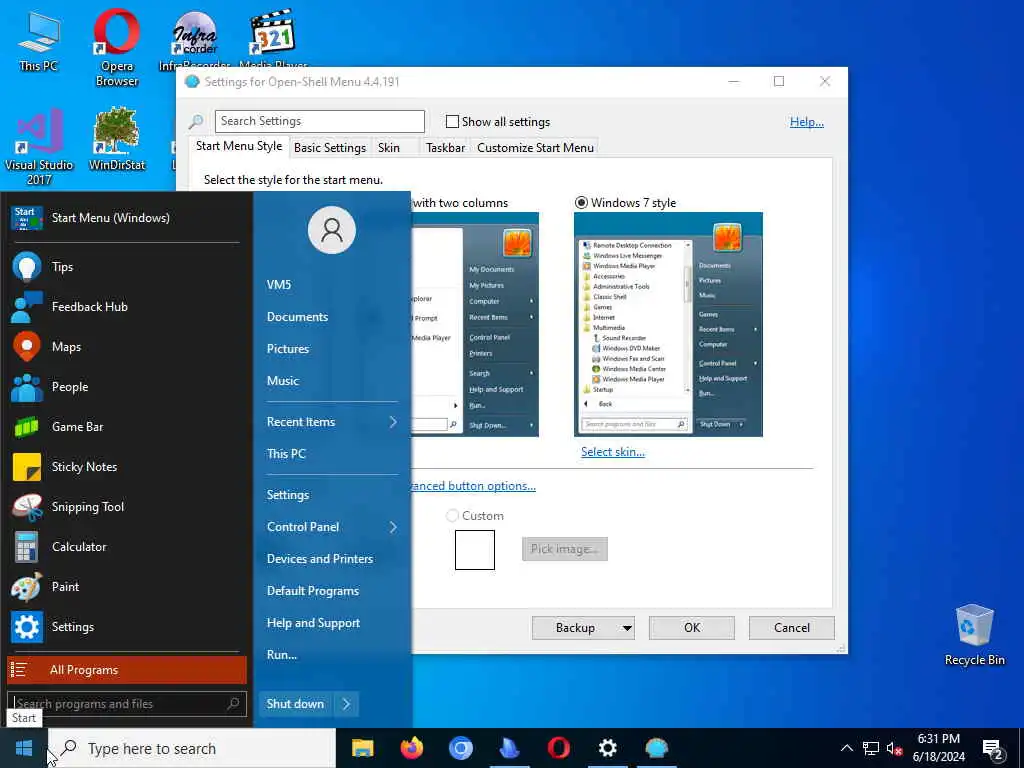The image size is (1024, 768).
Task: Expand the Shut down options arrow
Action: tap(346, 704)
